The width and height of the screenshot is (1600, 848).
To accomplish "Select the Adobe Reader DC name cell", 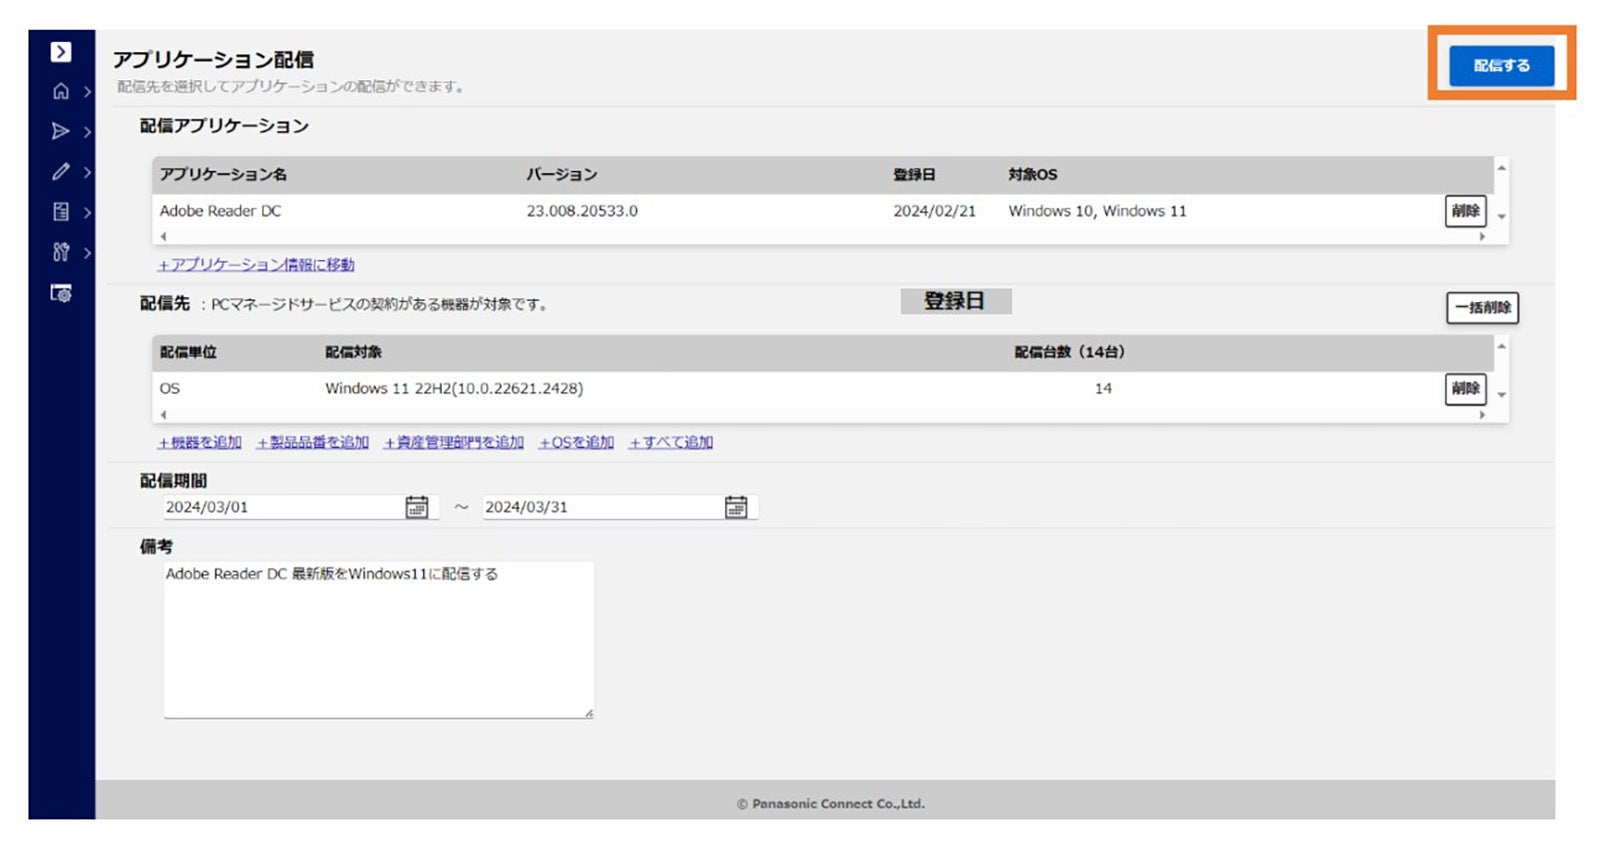I will 220,211.
